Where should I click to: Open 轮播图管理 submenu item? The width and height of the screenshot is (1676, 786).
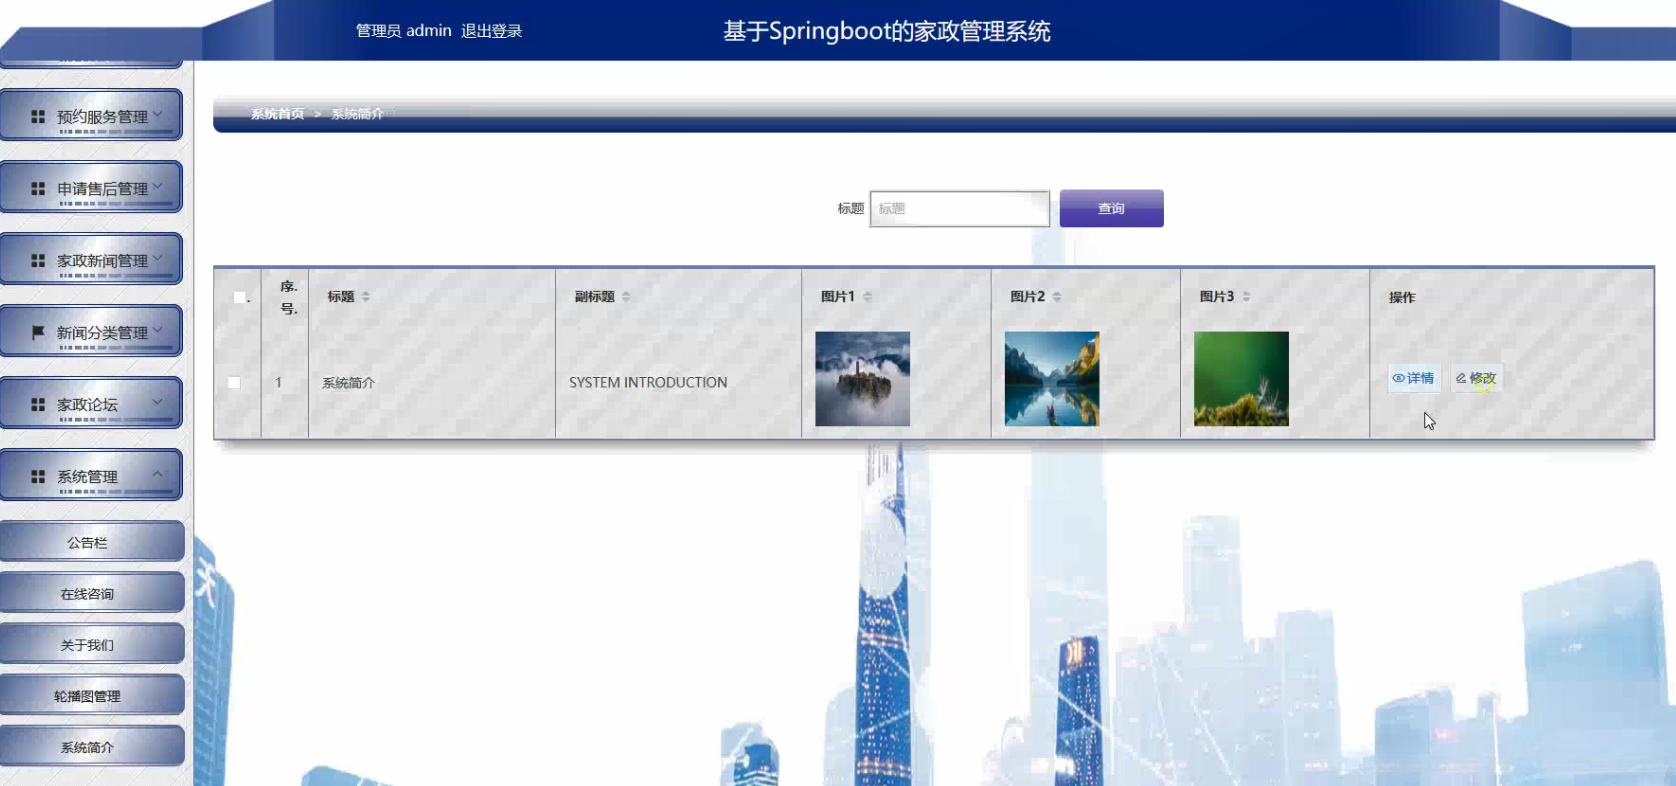point(92,695)
